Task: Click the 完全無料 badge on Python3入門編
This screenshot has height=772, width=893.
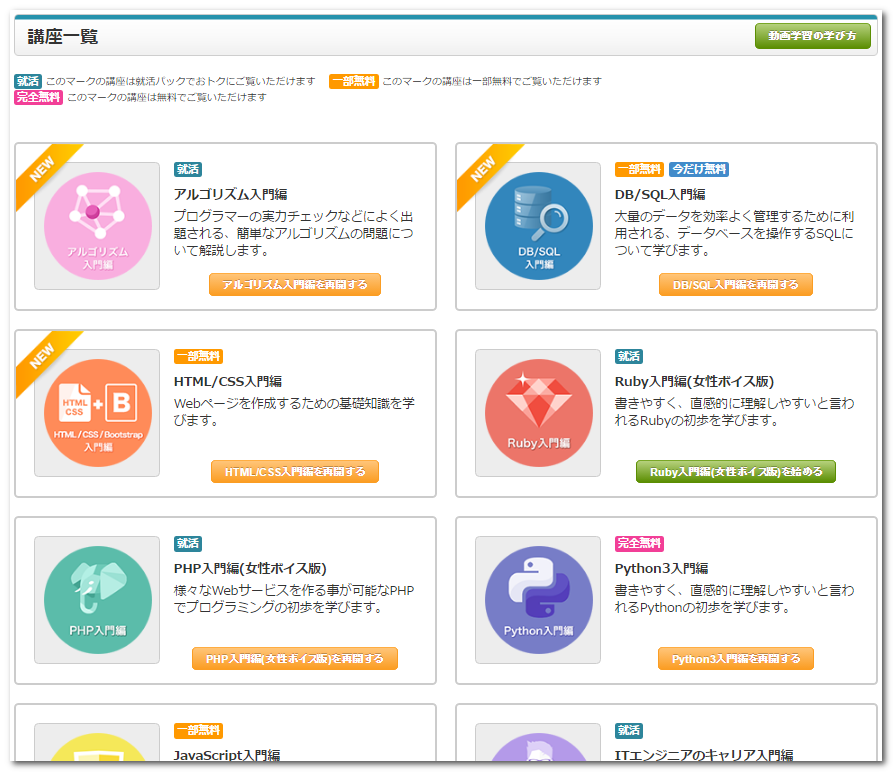Action: click(639, 543)
